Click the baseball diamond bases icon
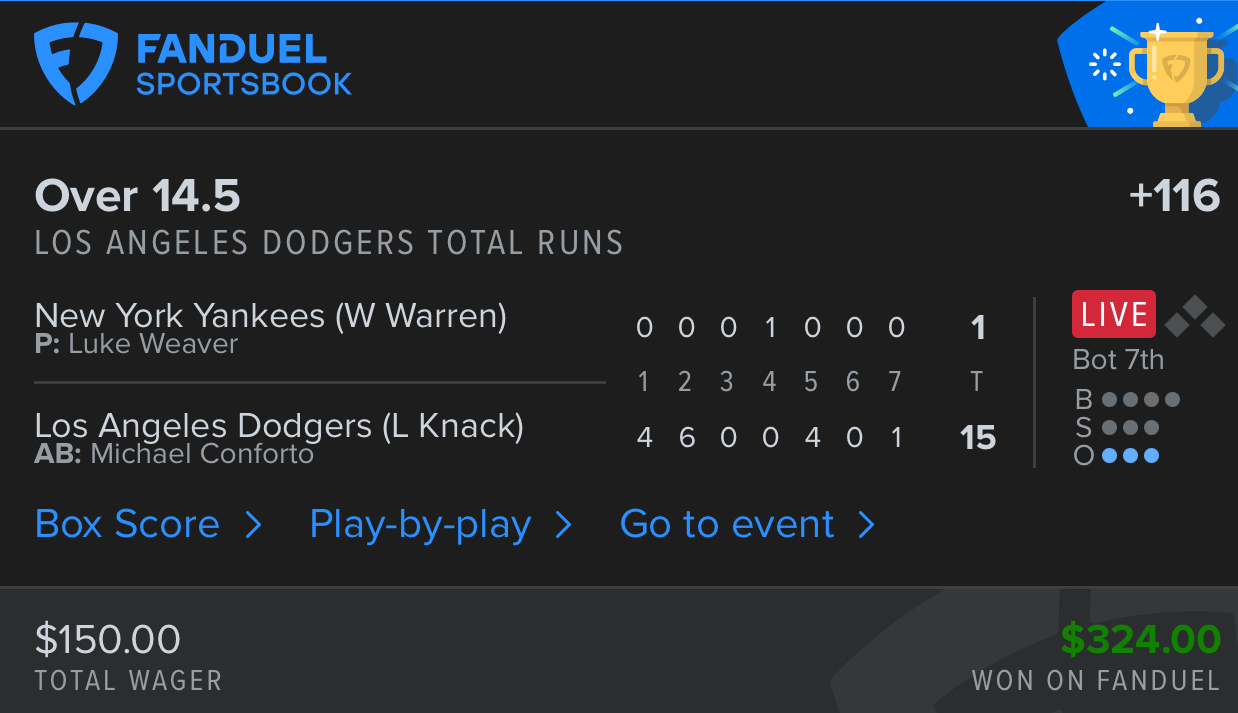Image resolution: width=1238 pixels, height=713 pixels. point(1194,316)
